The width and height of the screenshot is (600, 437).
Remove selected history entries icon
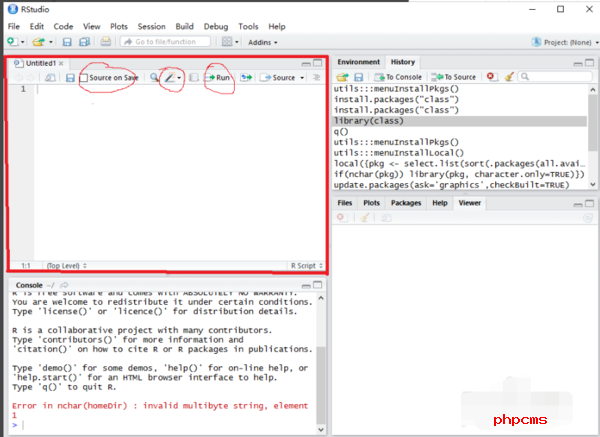click(x=491, y=77)
